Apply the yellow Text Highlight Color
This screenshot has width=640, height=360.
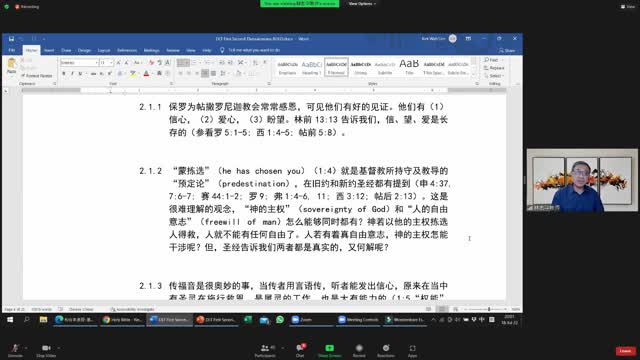pos(133,73)
